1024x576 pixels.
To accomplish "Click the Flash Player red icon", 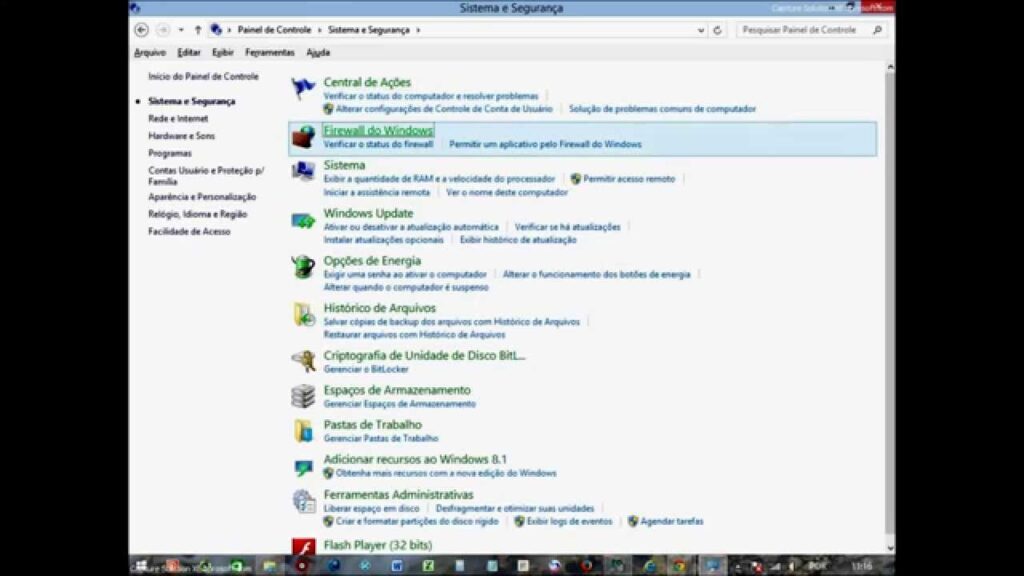I will [x=303, y=546].
